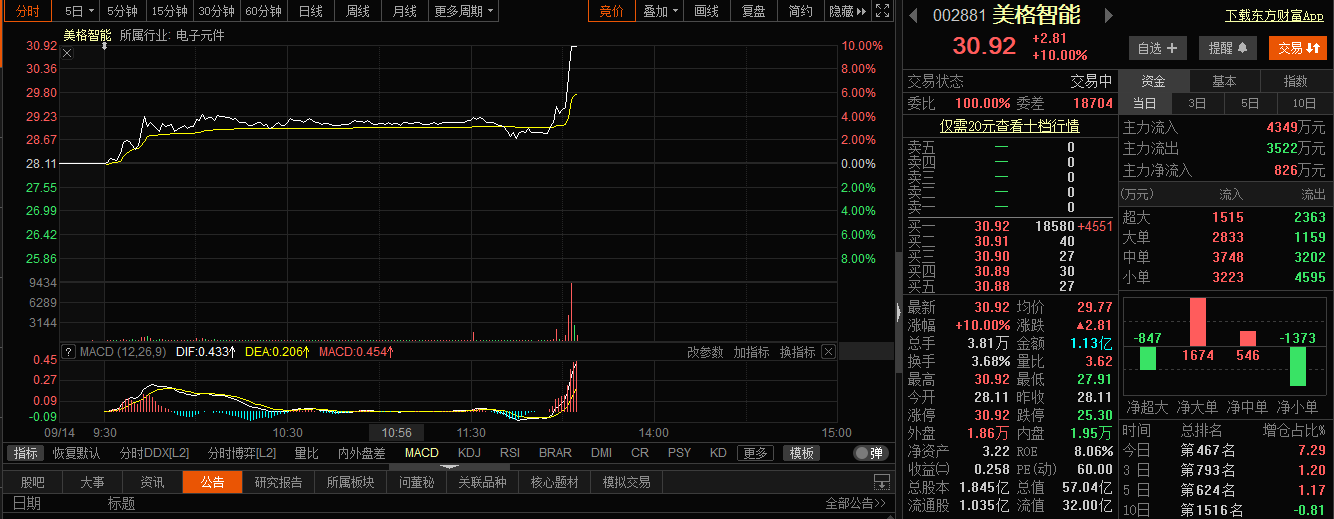Select the 10日 fund flow period
Image resolution: width=1334 pixels, height=519 pixels.
click(x=1304, y=103)
